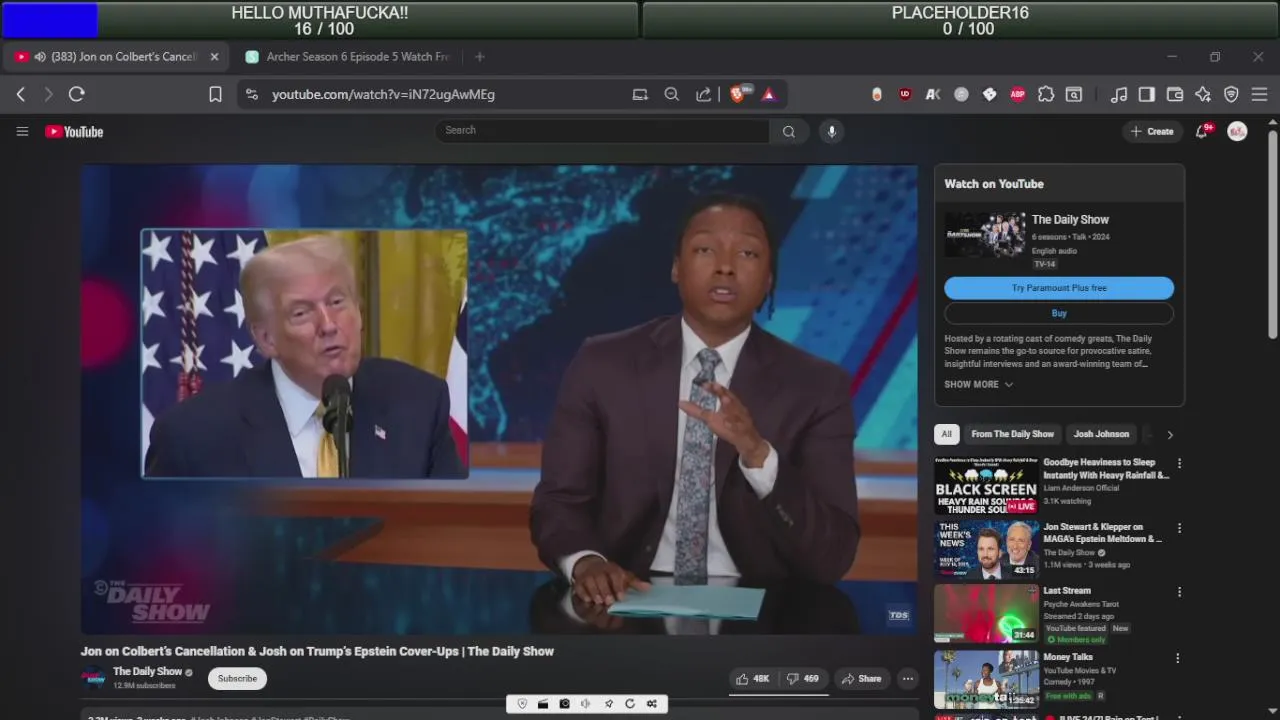
Task: Click the camera icon in floating toolbar
Action: pyautogui.click(x=564, y=704)
